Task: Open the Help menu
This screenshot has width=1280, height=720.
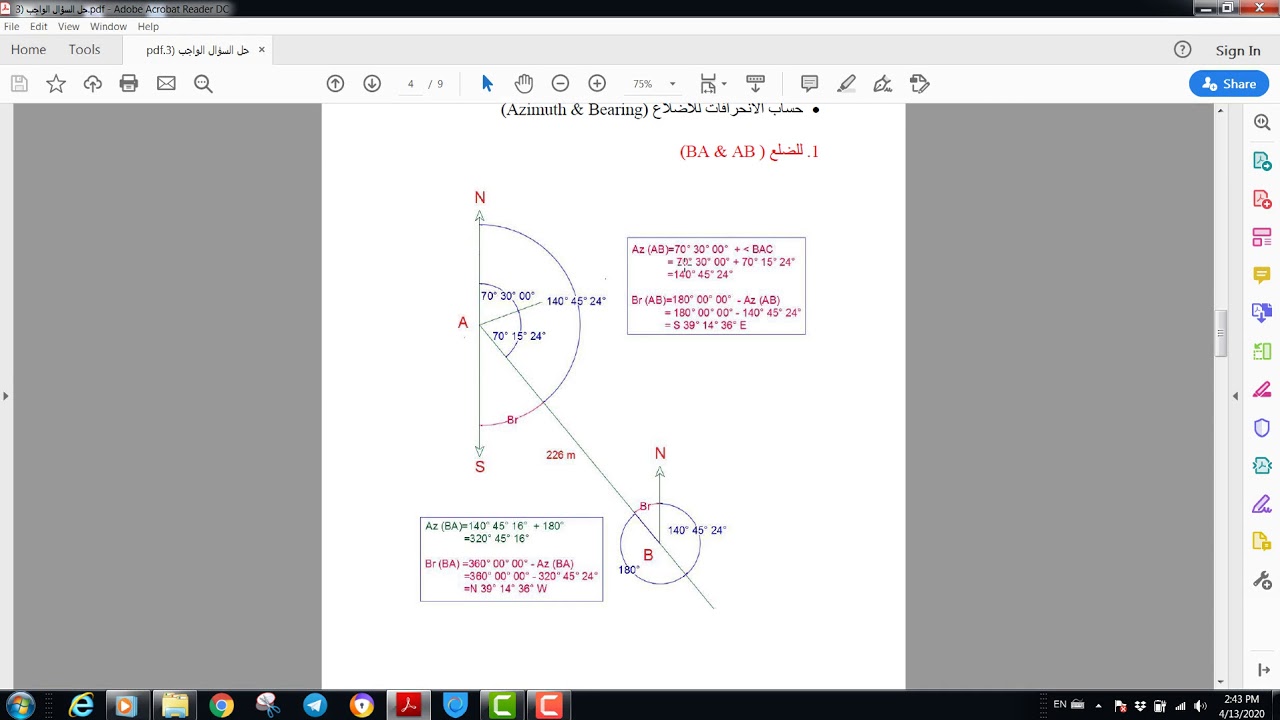Action: (x=148, y=27)
